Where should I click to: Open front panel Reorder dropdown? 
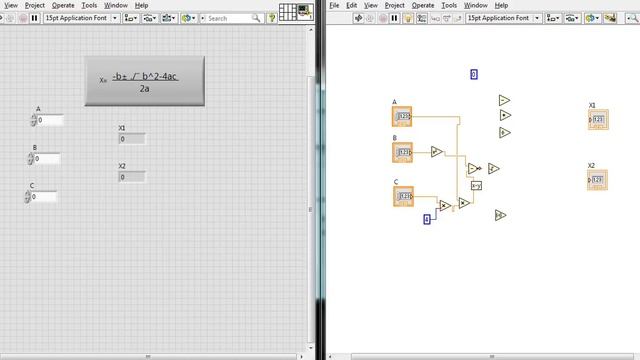(x=188, y=18)
